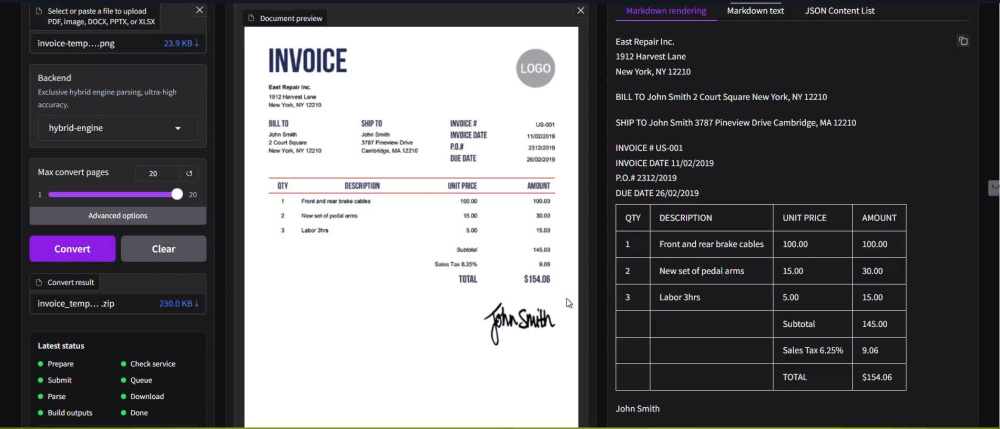Click the Subtotal cell in rendered table
The height and width of the screenshot is (429, 1000).
812,324
